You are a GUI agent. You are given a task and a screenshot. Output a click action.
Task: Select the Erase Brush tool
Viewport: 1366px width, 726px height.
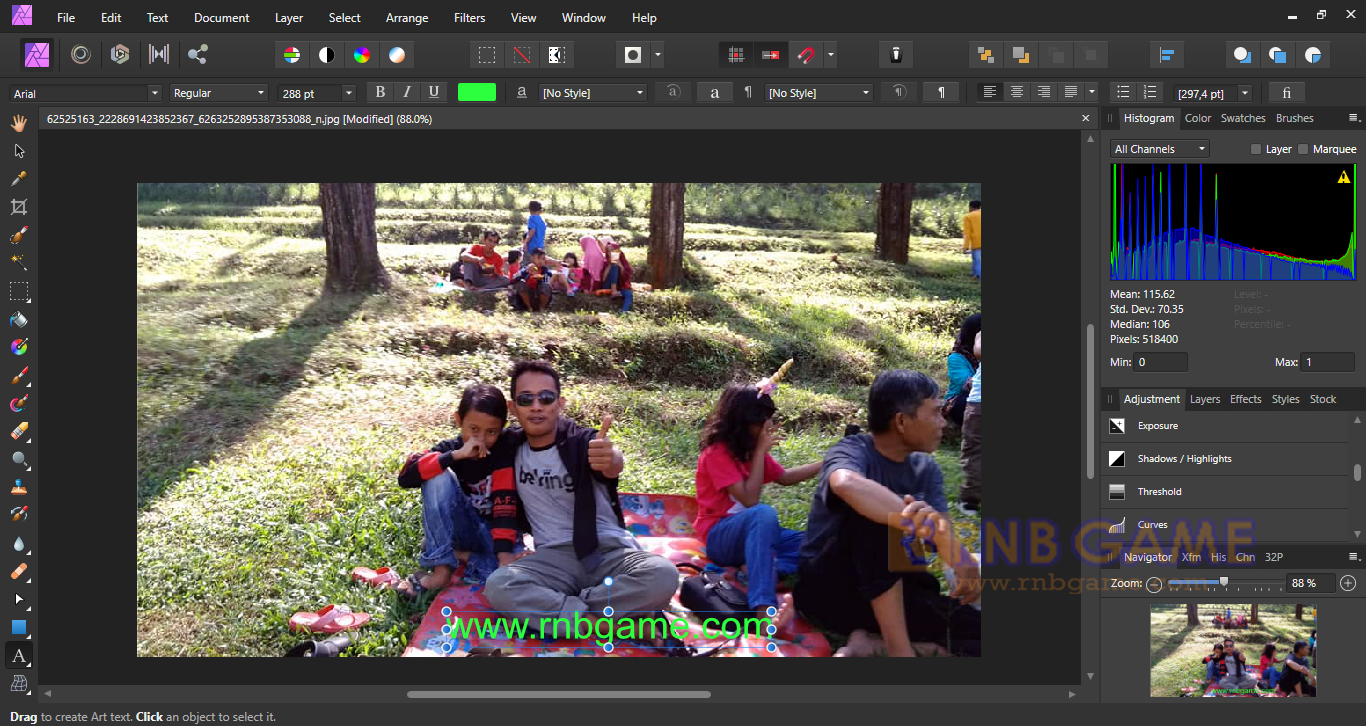(19, 432)
